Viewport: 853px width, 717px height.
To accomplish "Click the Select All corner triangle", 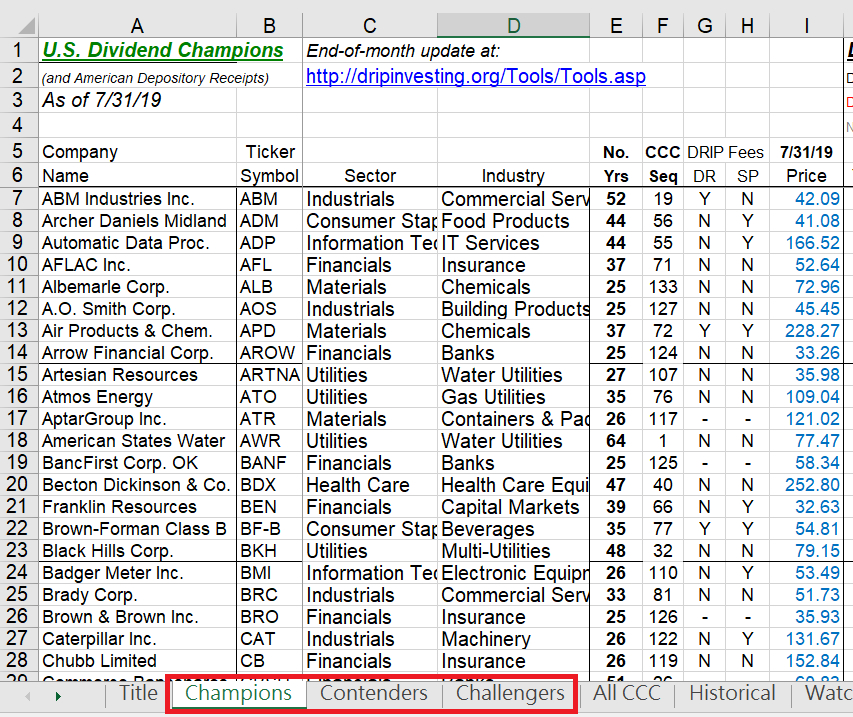I will coord(26,26).
